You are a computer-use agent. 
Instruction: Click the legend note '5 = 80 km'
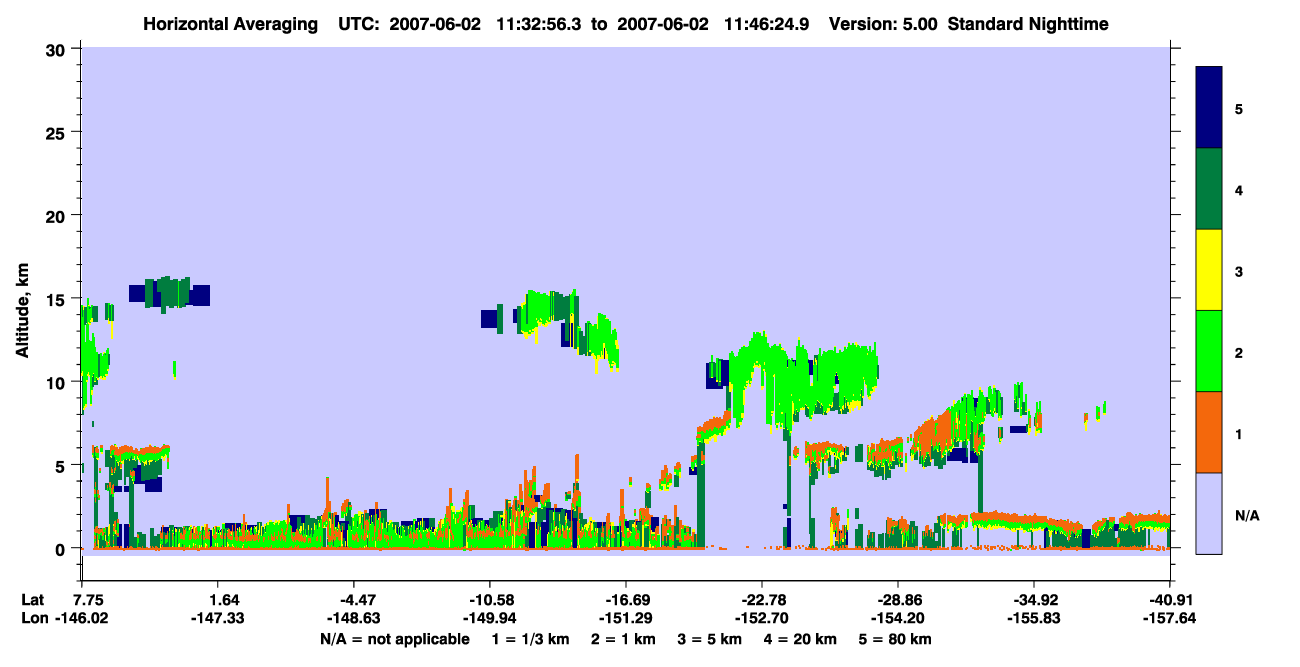coord(896,639)
